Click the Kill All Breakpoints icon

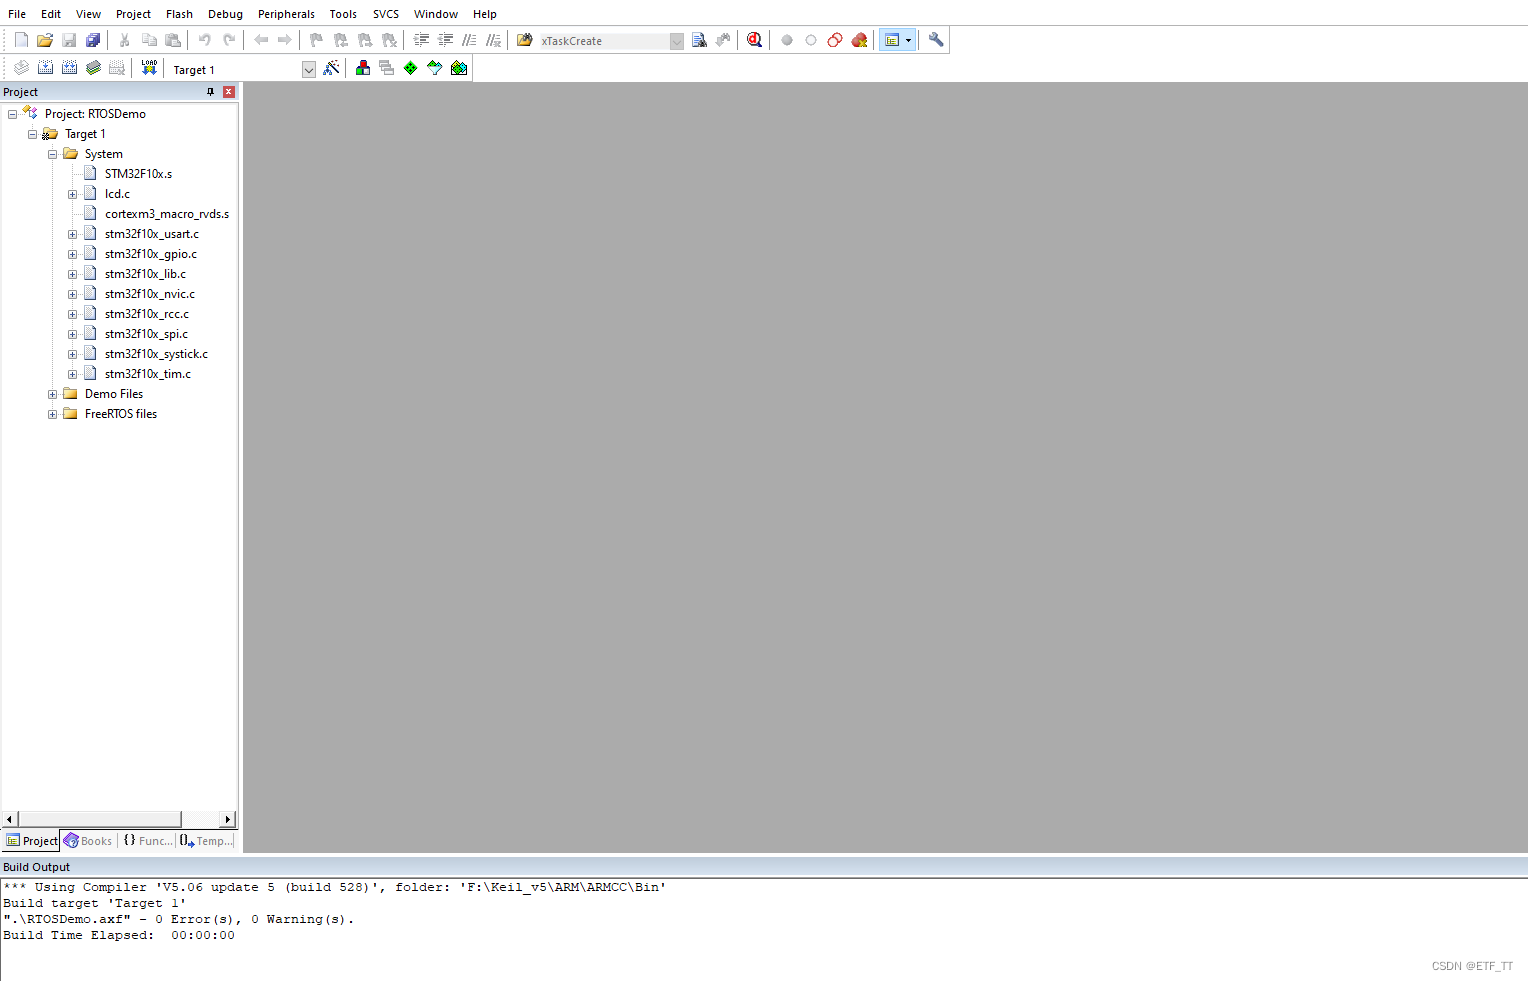[859, 40]
